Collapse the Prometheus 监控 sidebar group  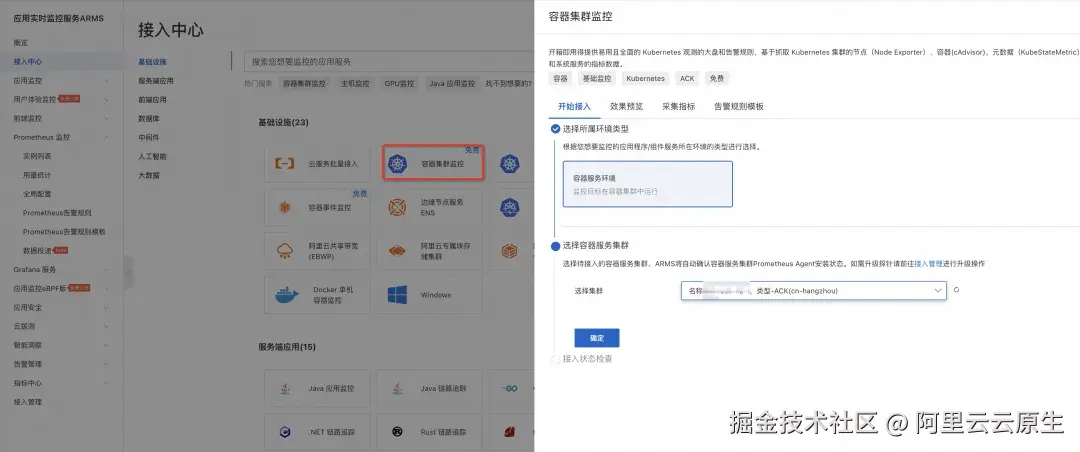pyautogui.click(x=106, y=137)
